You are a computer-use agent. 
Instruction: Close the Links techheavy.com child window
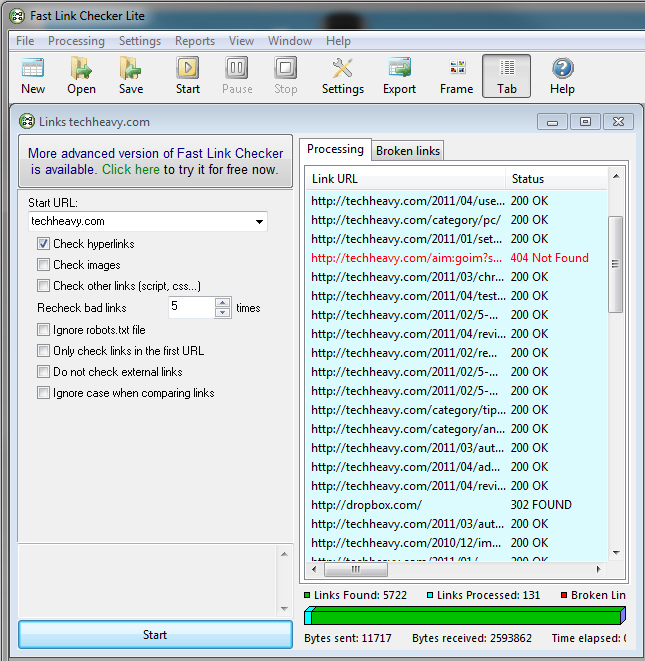[x=618, y=122]
